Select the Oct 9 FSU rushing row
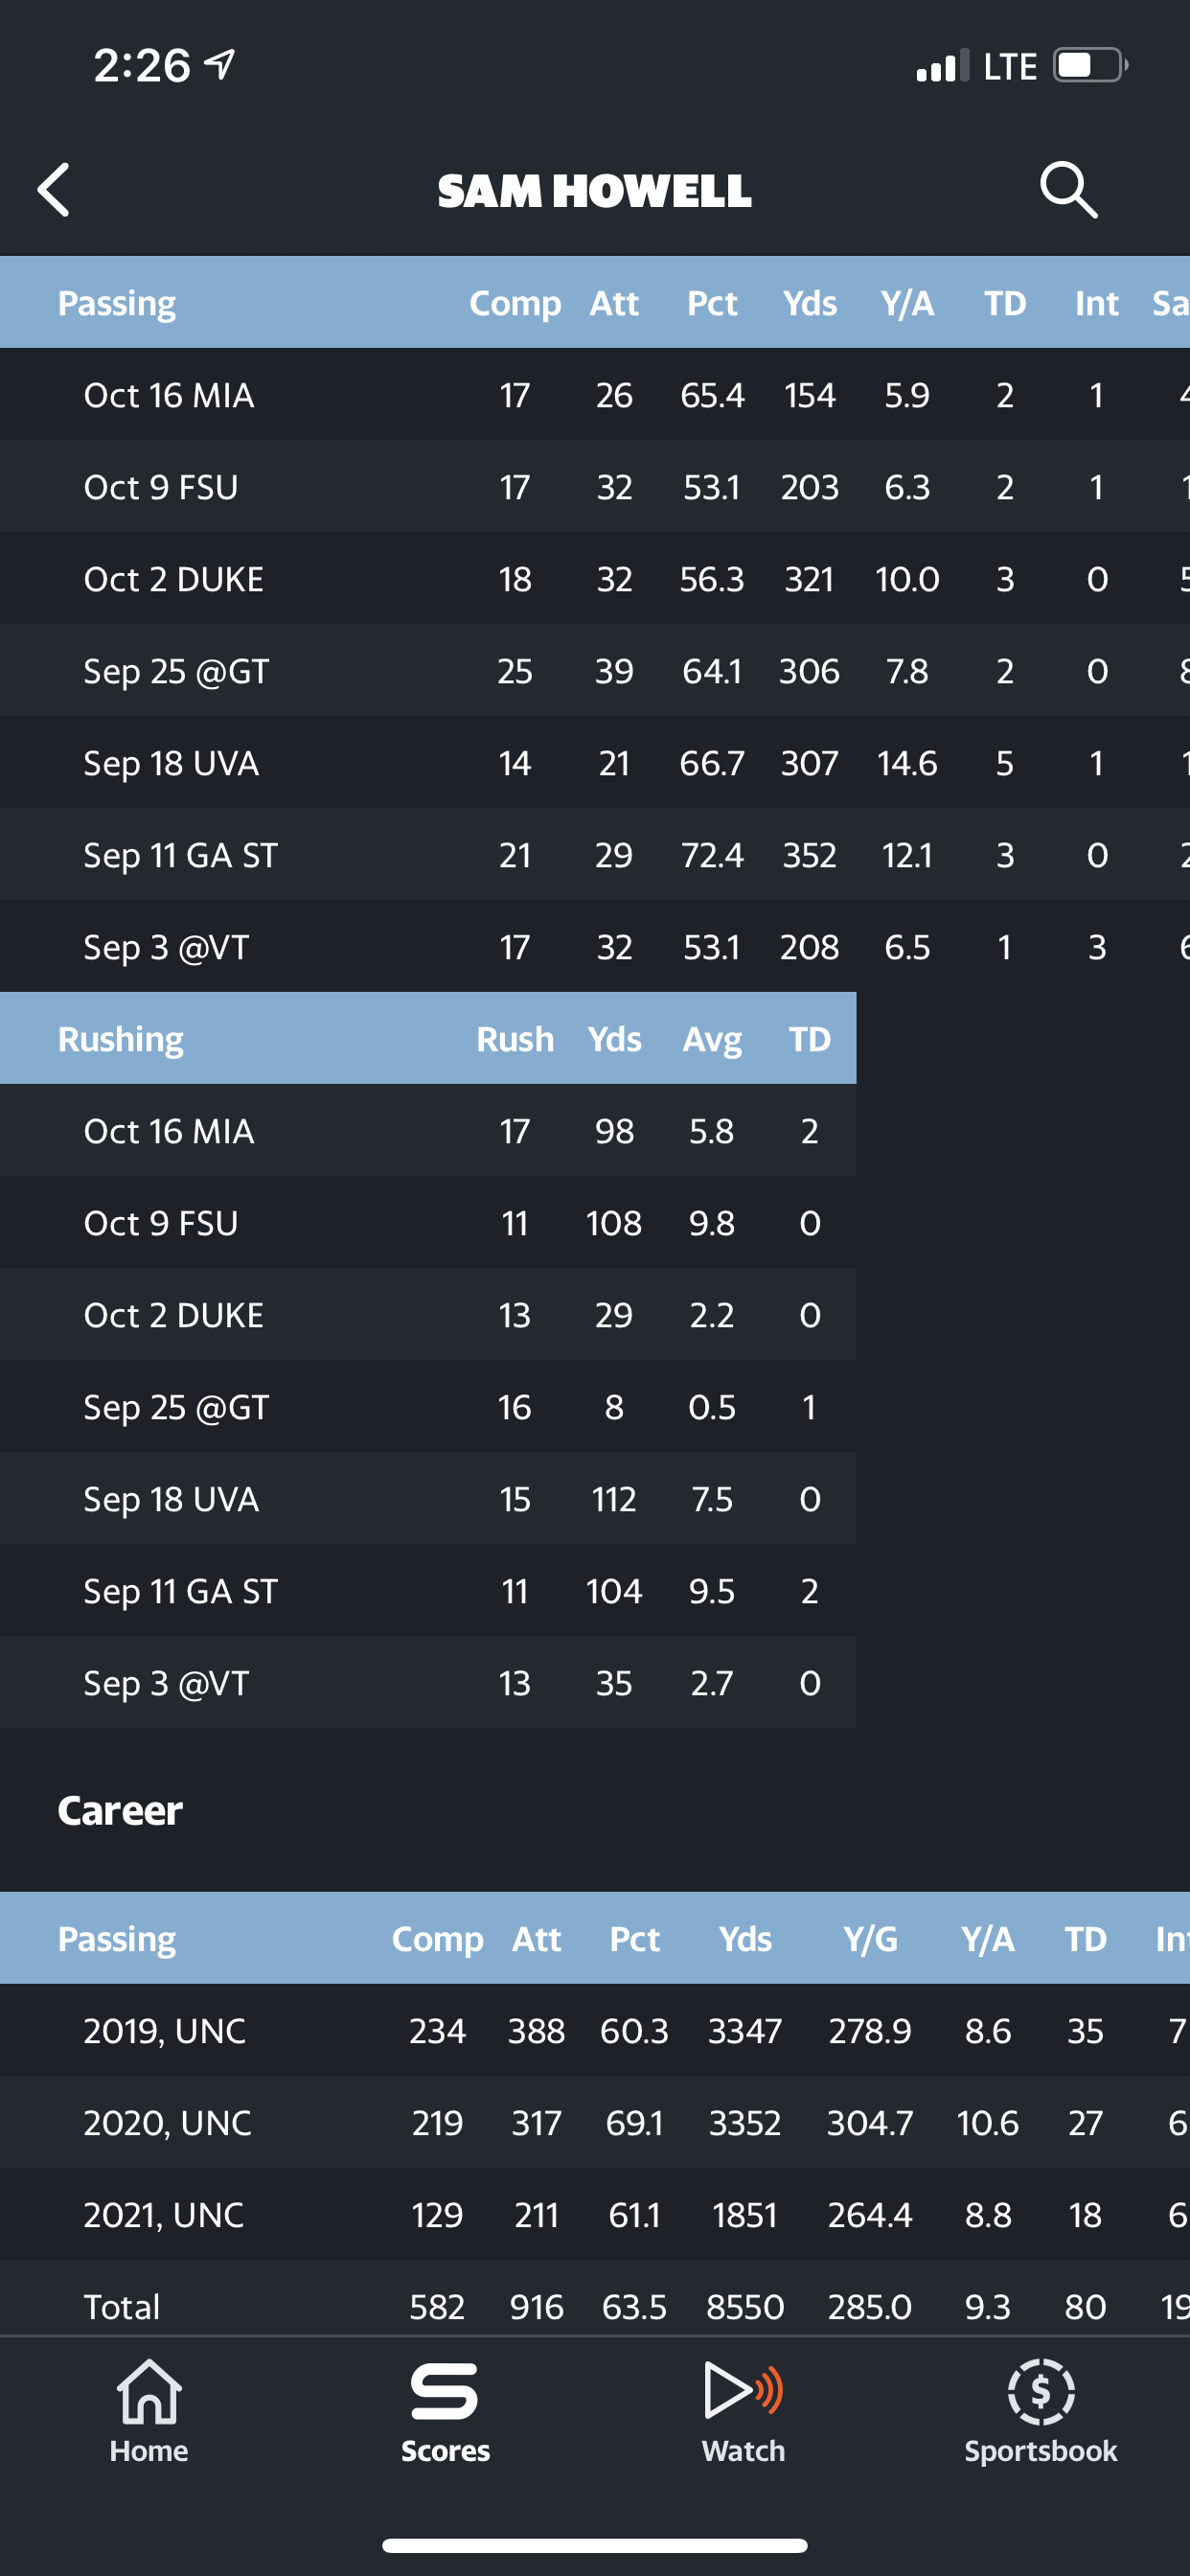This screenshot has height=2576, width=1190. tap(428, 1223)
